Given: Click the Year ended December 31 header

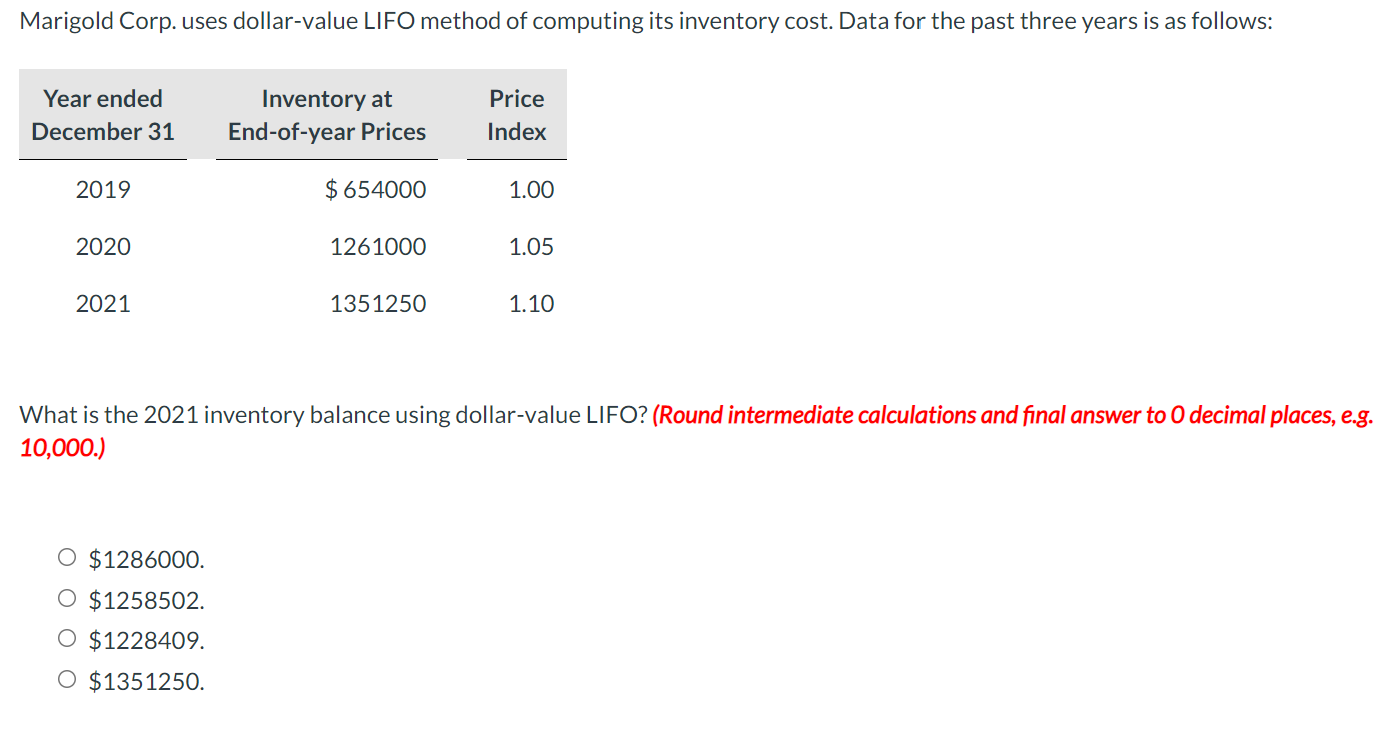Looking at the screenshot, I should click(x=102, y=115).
